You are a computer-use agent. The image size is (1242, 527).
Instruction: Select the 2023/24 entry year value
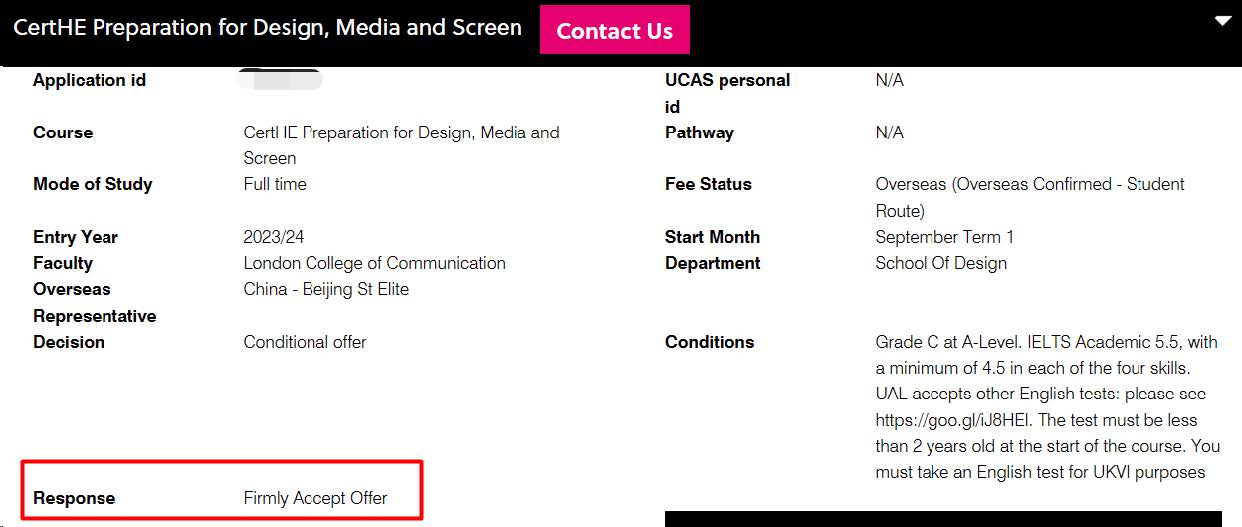point(273,237)
